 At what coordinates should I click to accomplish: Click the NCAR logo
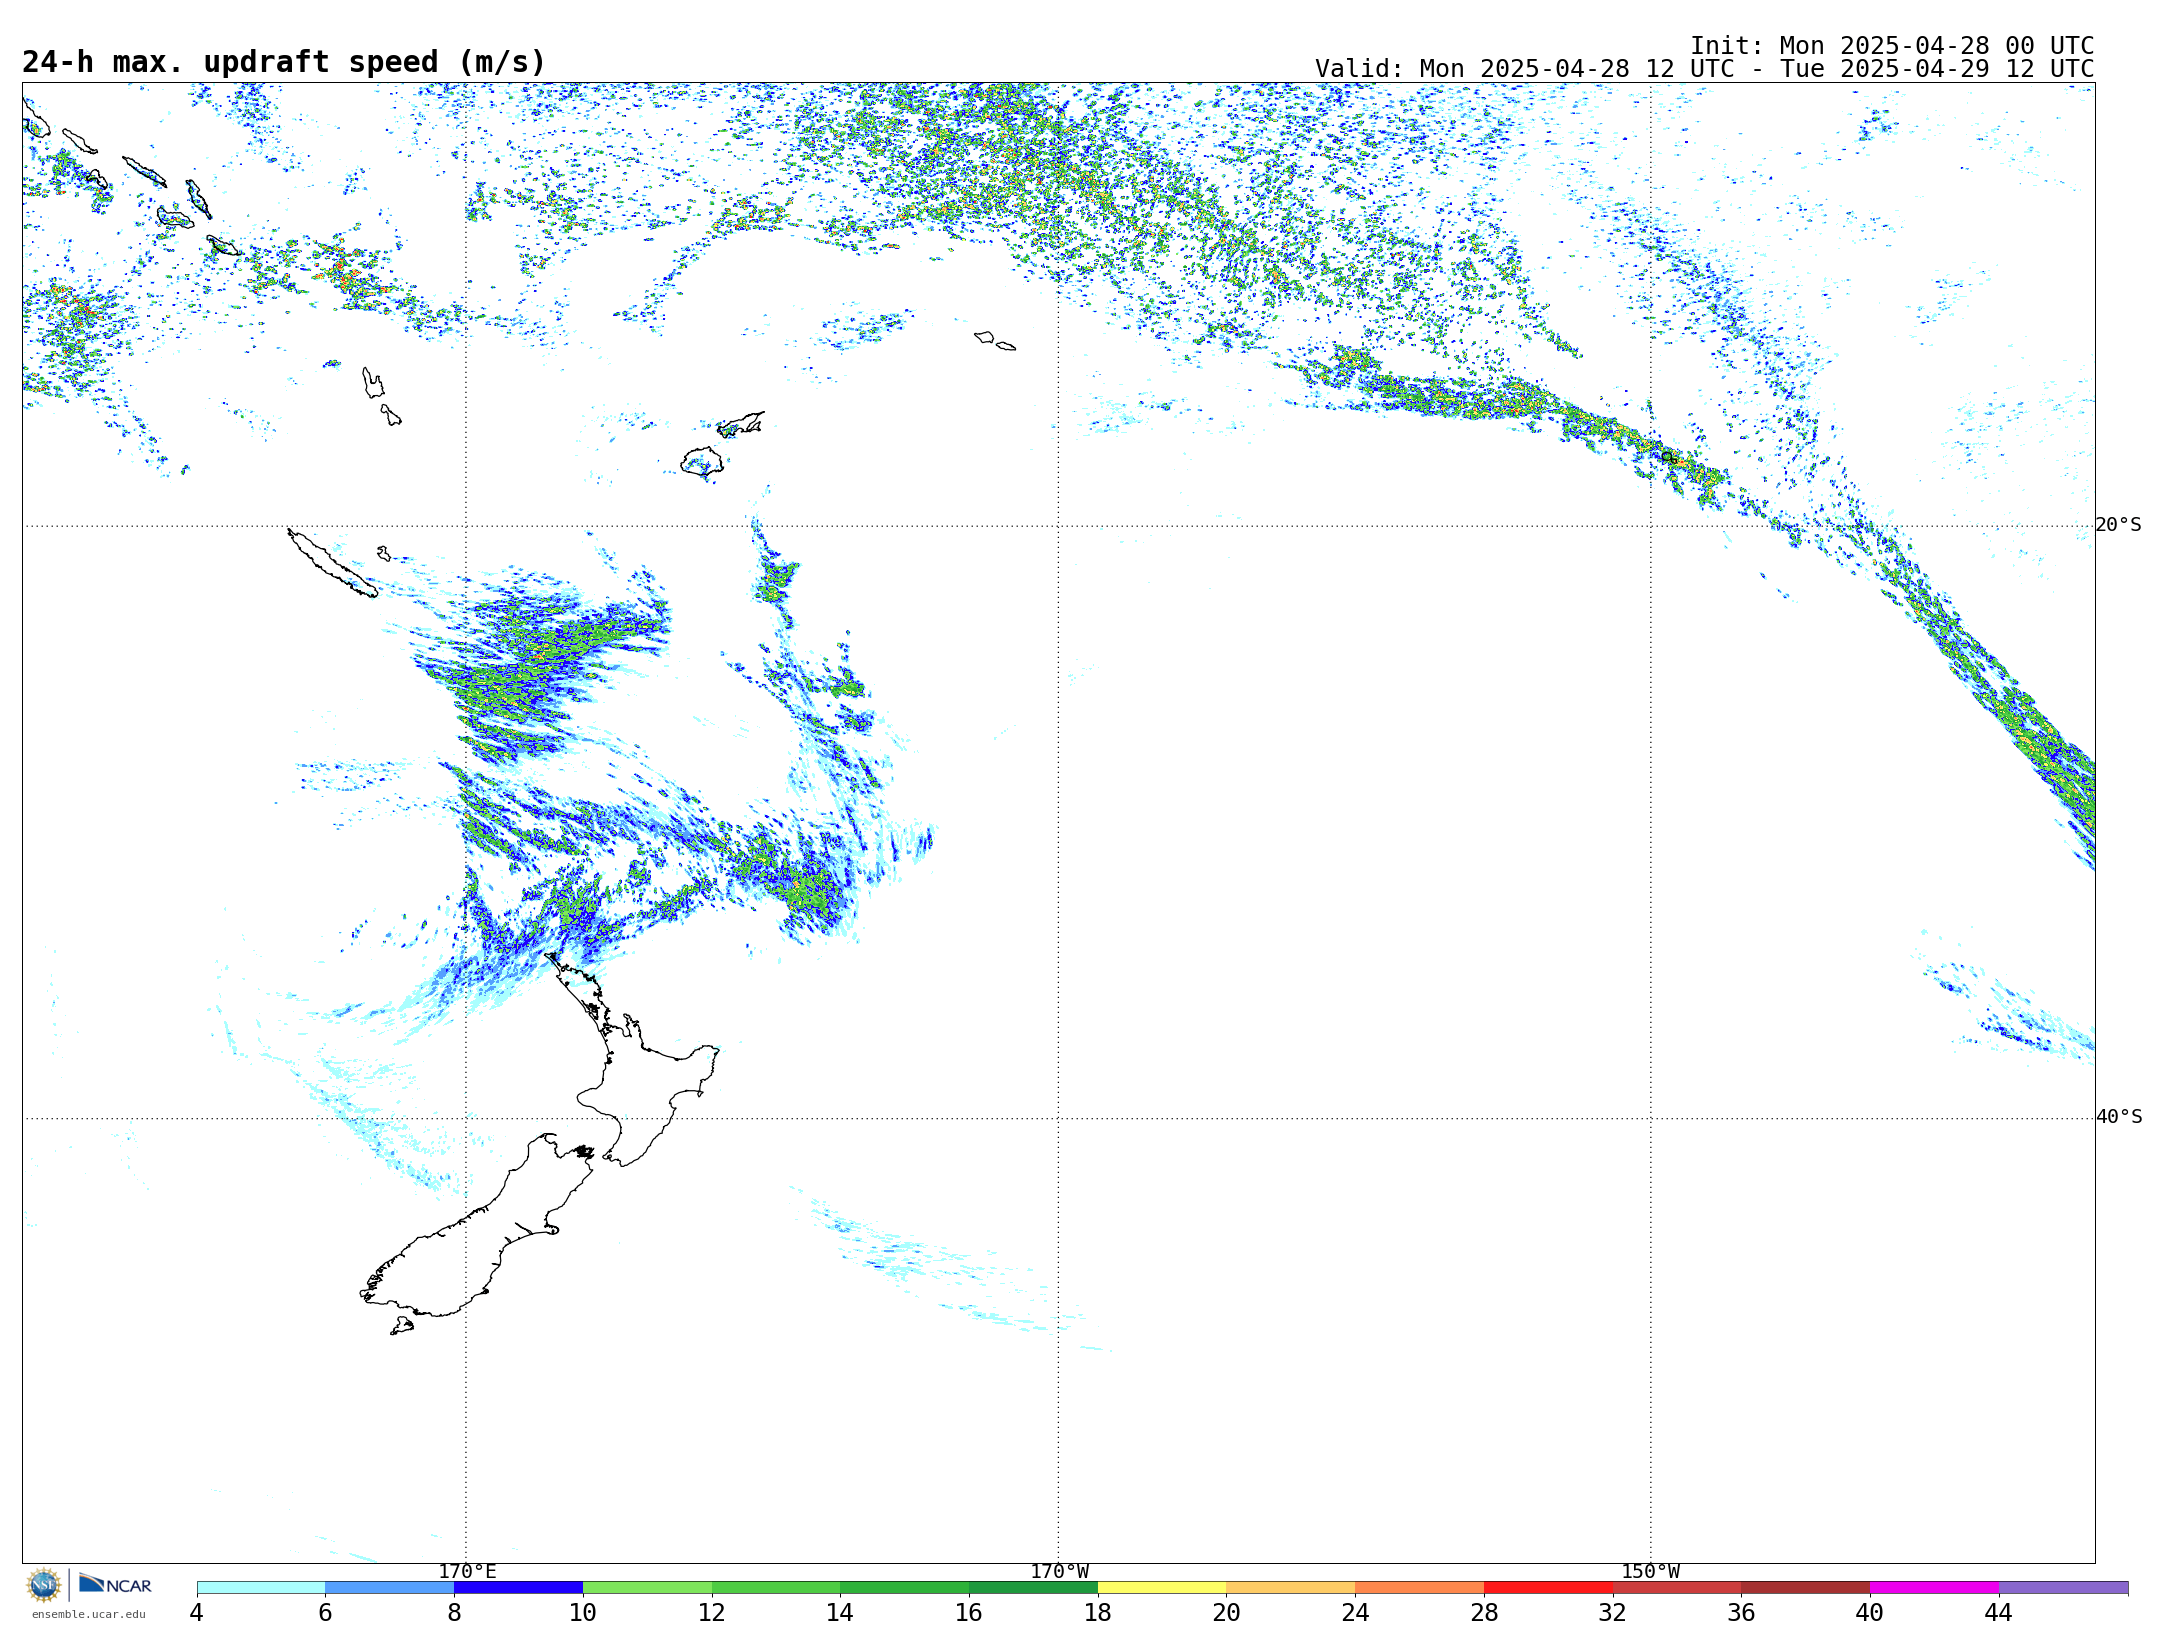(115, 1584)
